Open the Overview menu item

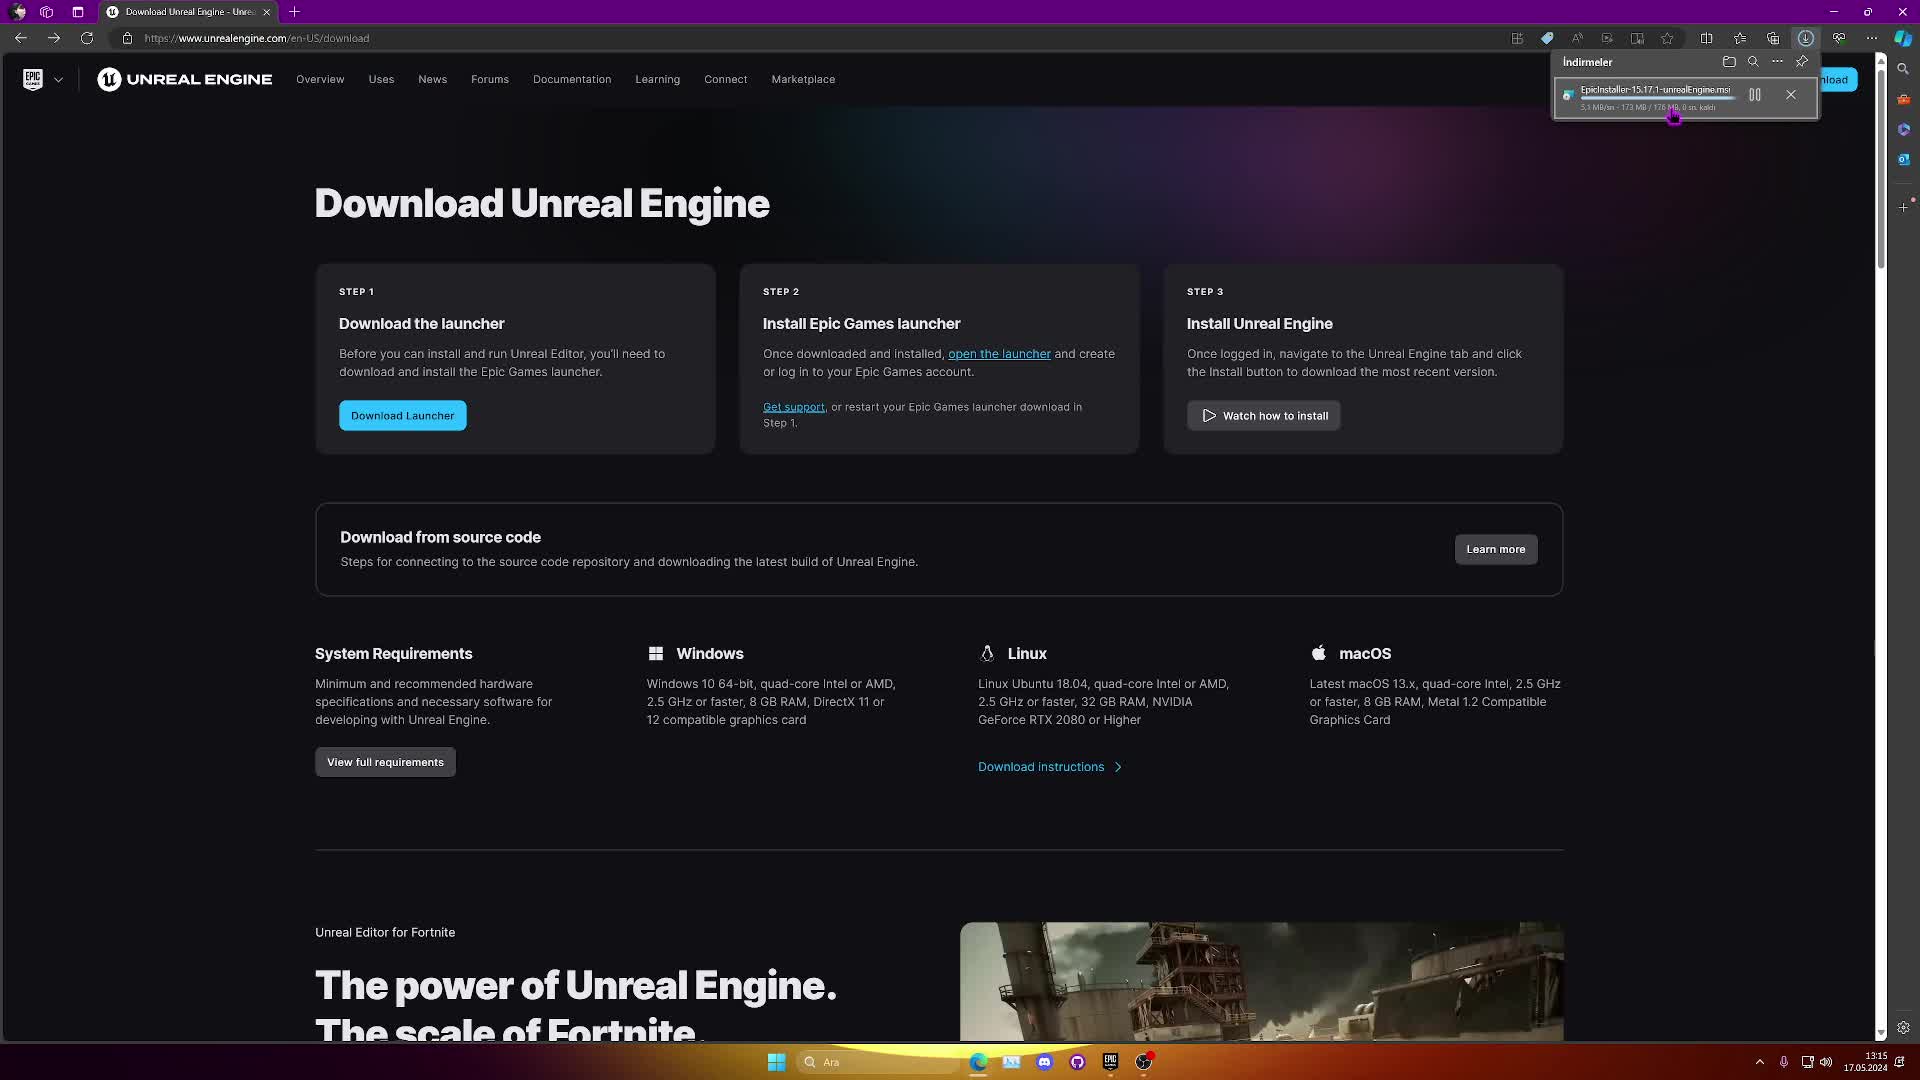(x=320, y=79)
